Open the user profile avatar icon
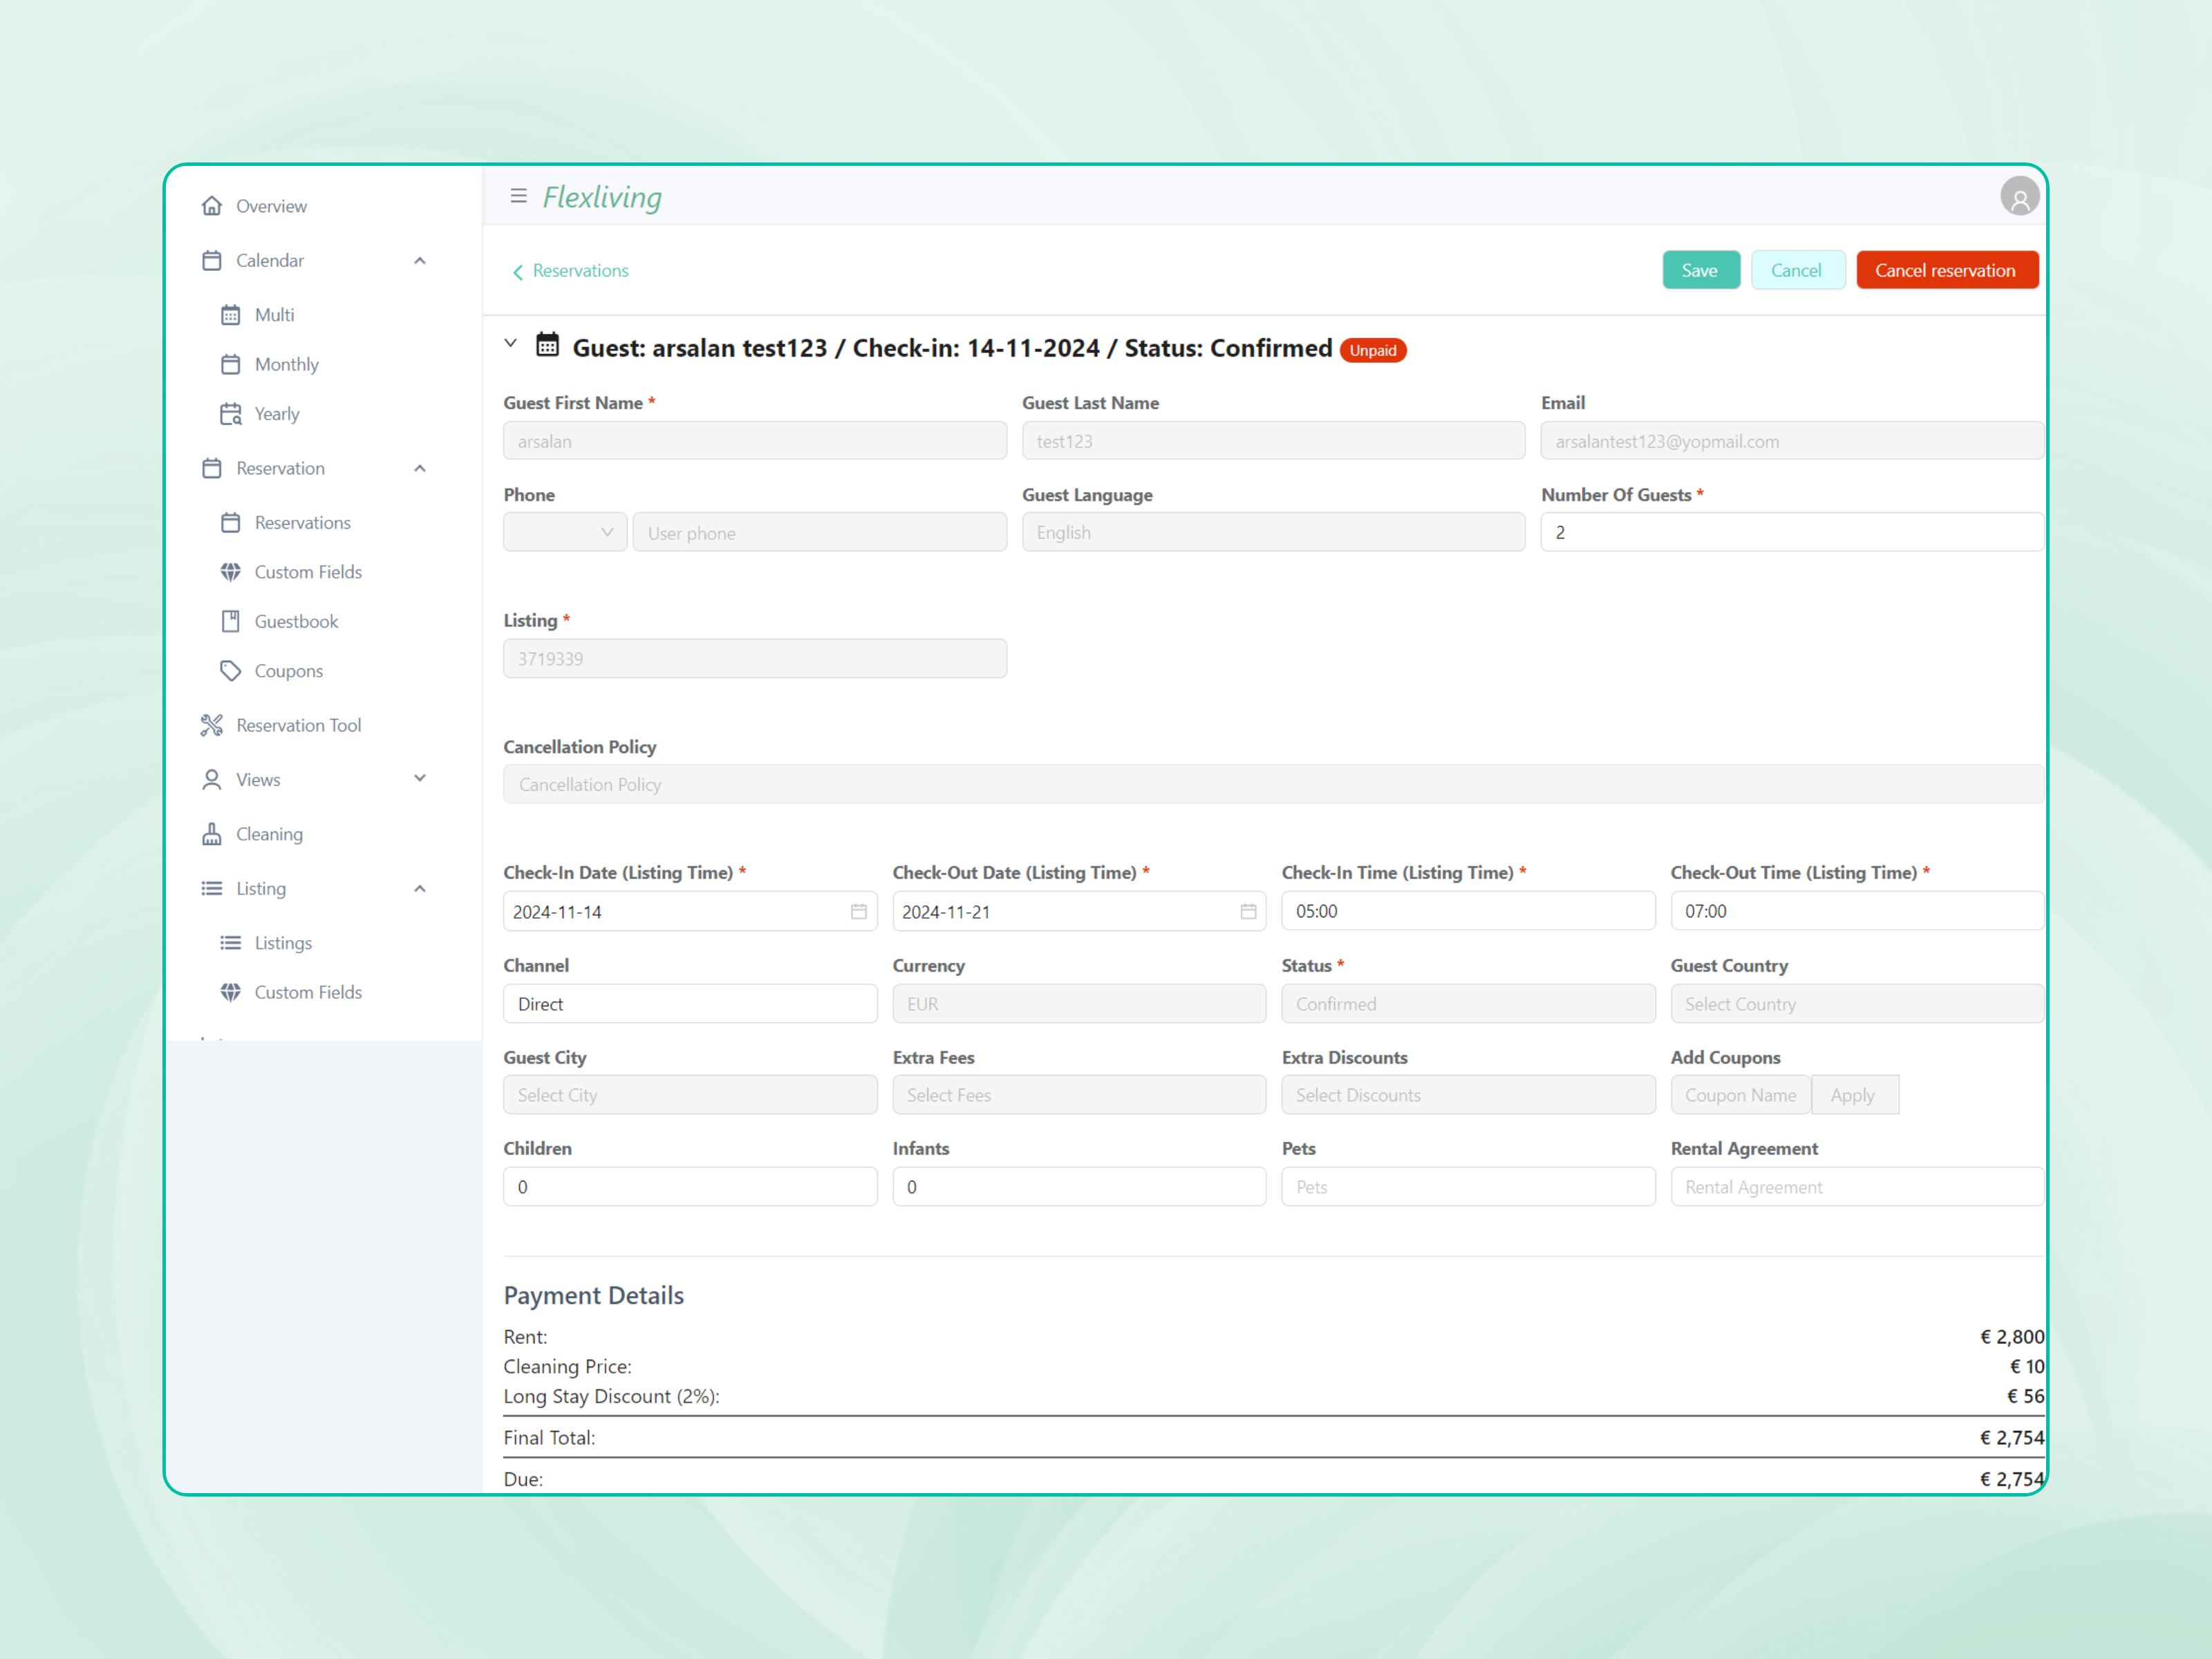Screen dimensions: 2212x1659 tap(2019, 197)
